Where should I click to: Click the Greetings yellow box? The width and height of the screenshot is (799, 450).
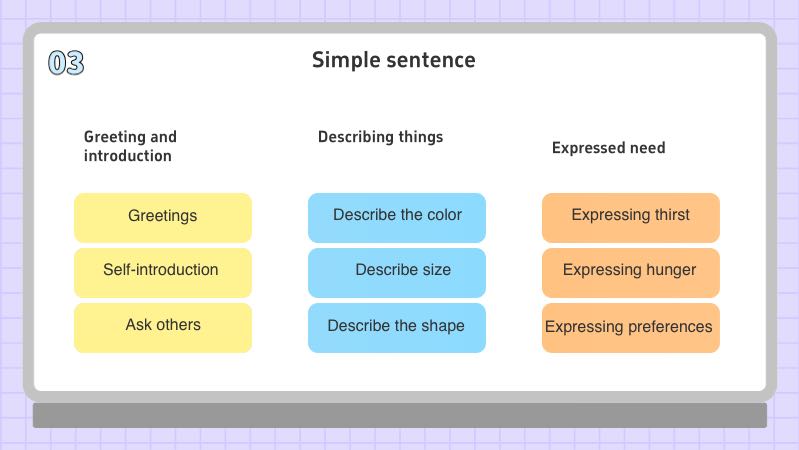163,217
